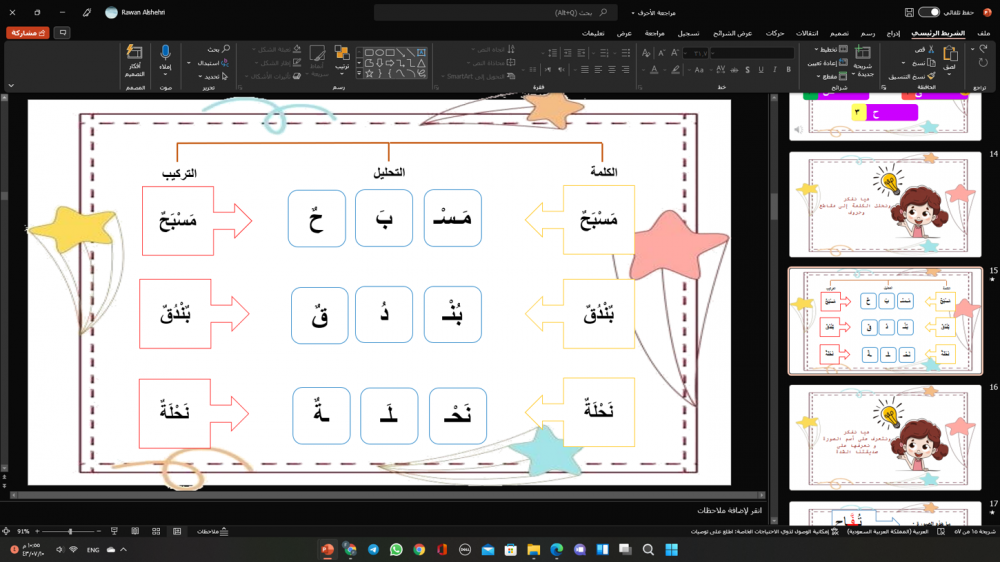Open Telegram from the taskbar
1000x562 pixels.
373,549
